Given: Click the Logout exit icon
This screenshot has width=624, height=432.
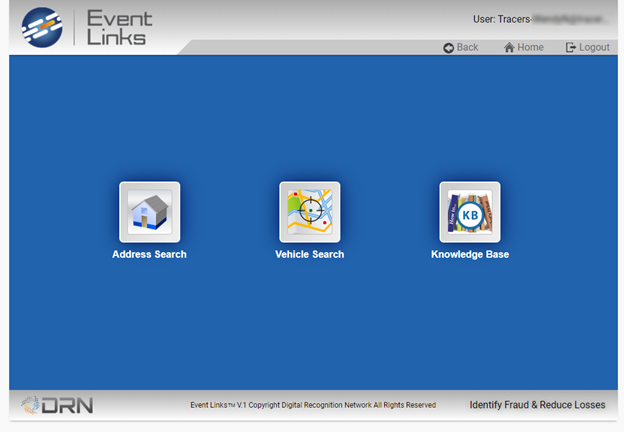Looking at the screenshot, I should (x=570, y=48).
